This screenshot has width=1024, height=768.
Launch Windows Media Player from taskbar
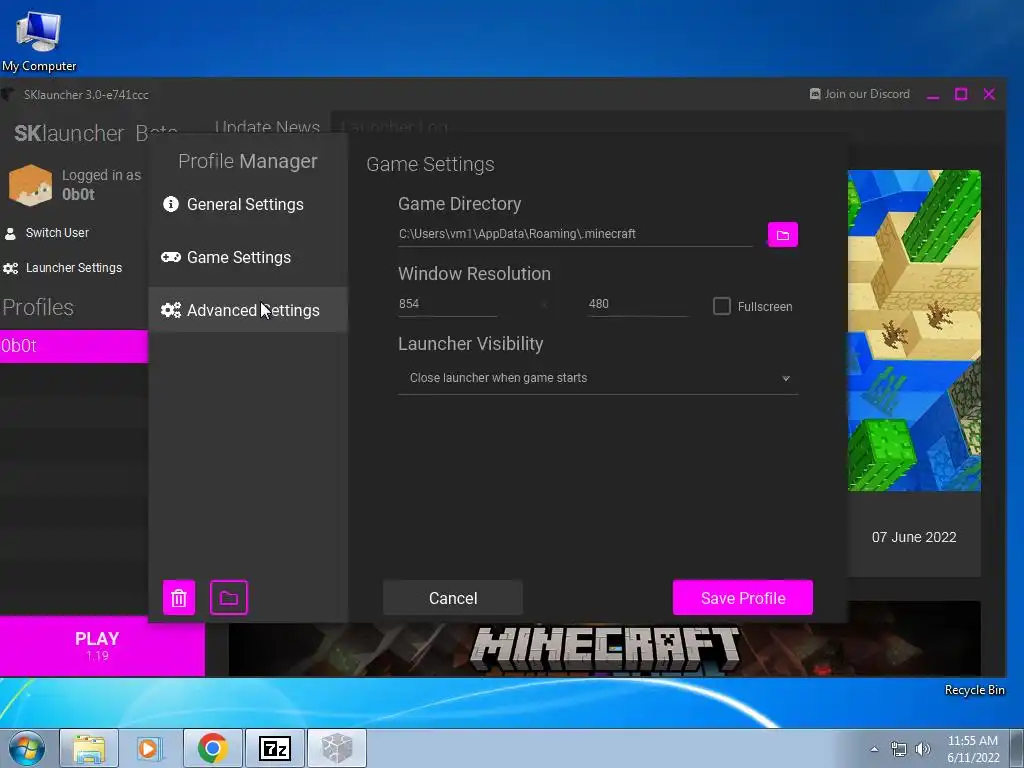(149, 748)
